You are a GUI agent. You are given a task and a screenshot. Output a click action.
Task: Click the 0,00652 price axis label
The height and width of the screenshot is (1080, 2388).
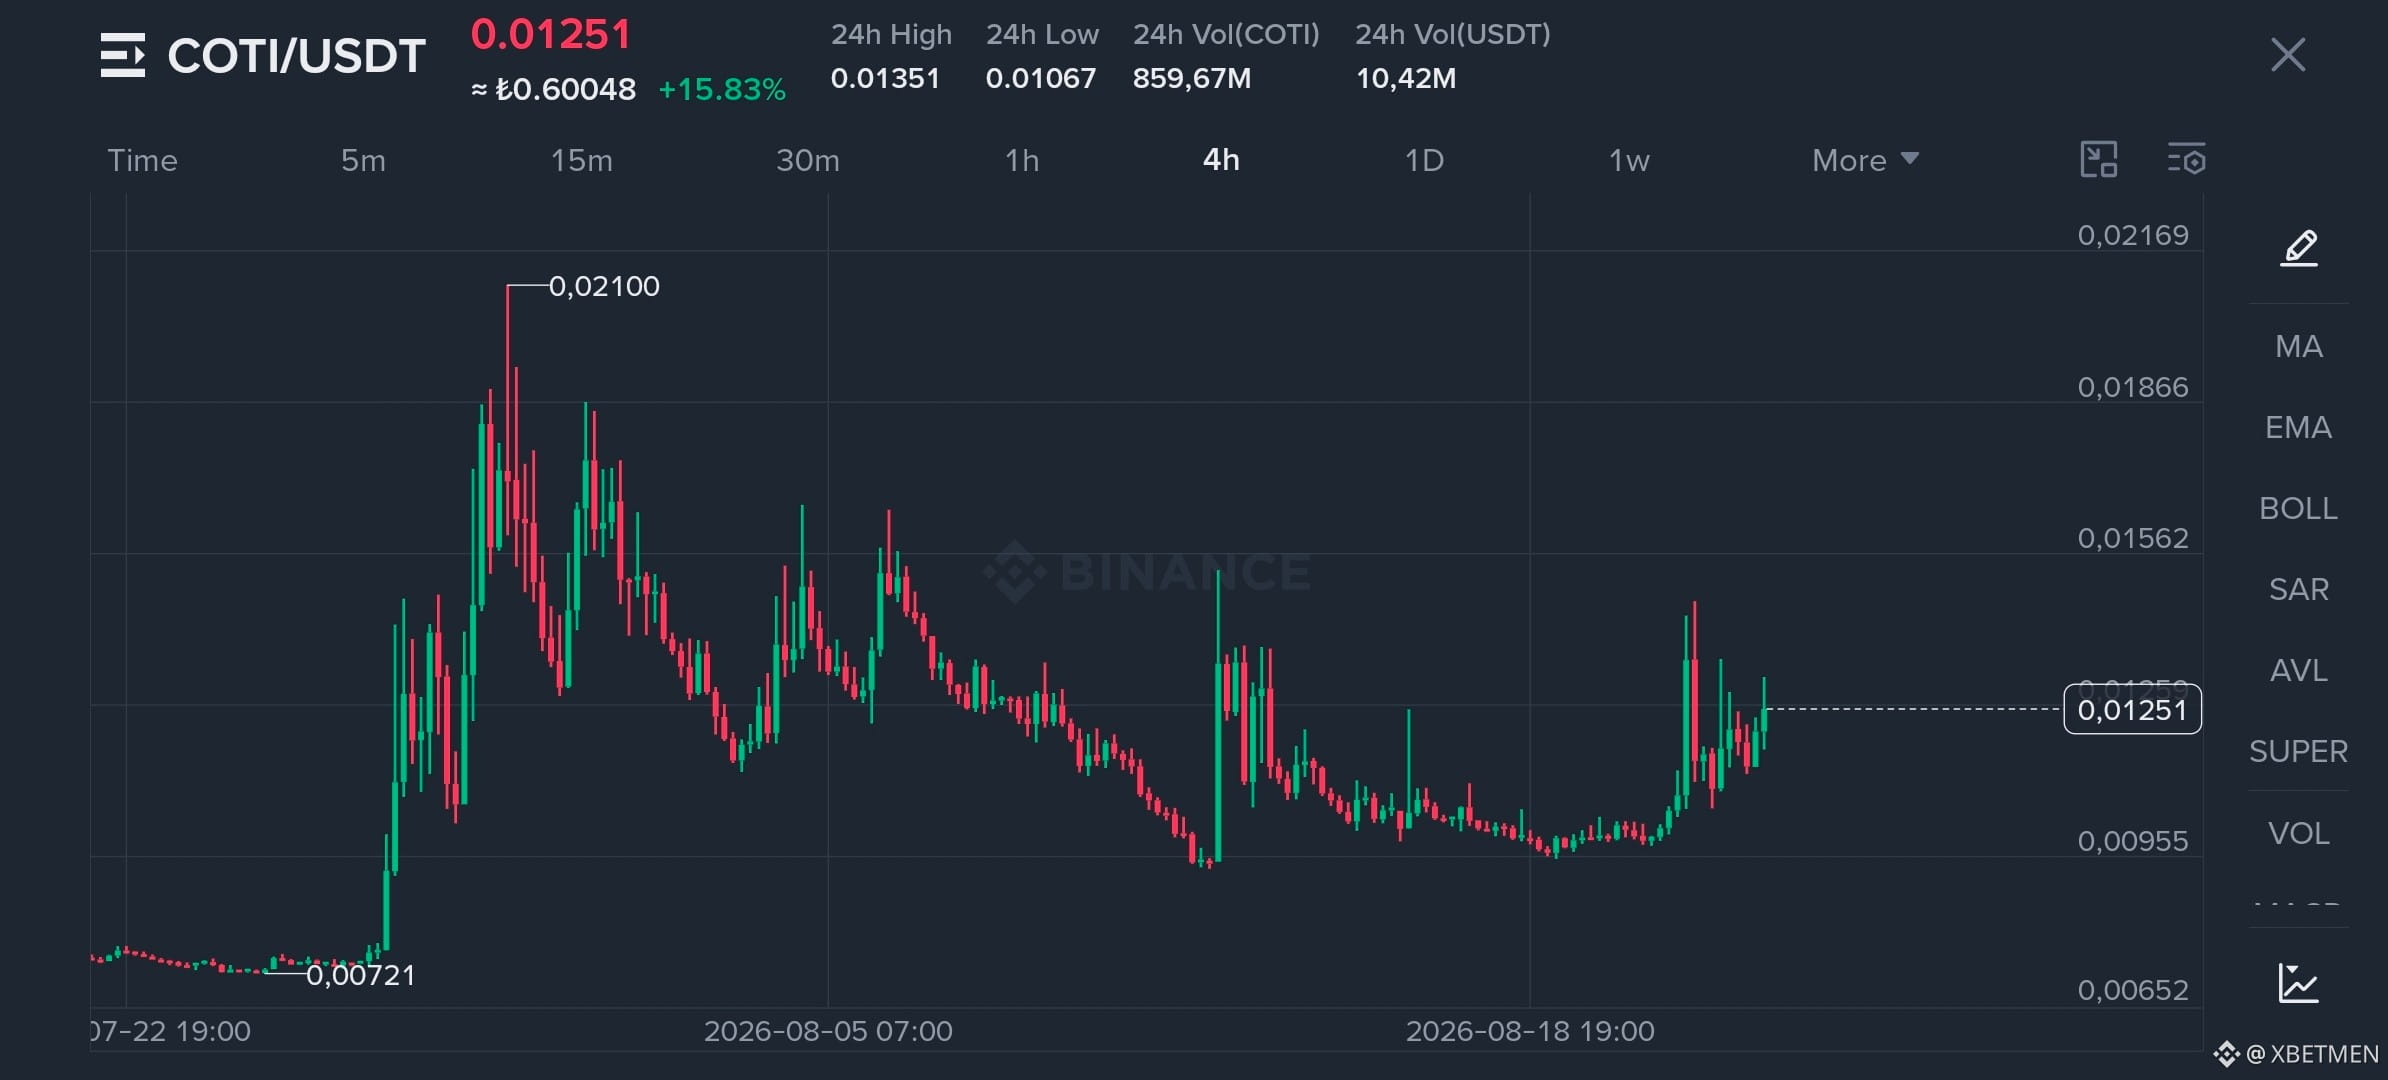point(2133,991)
